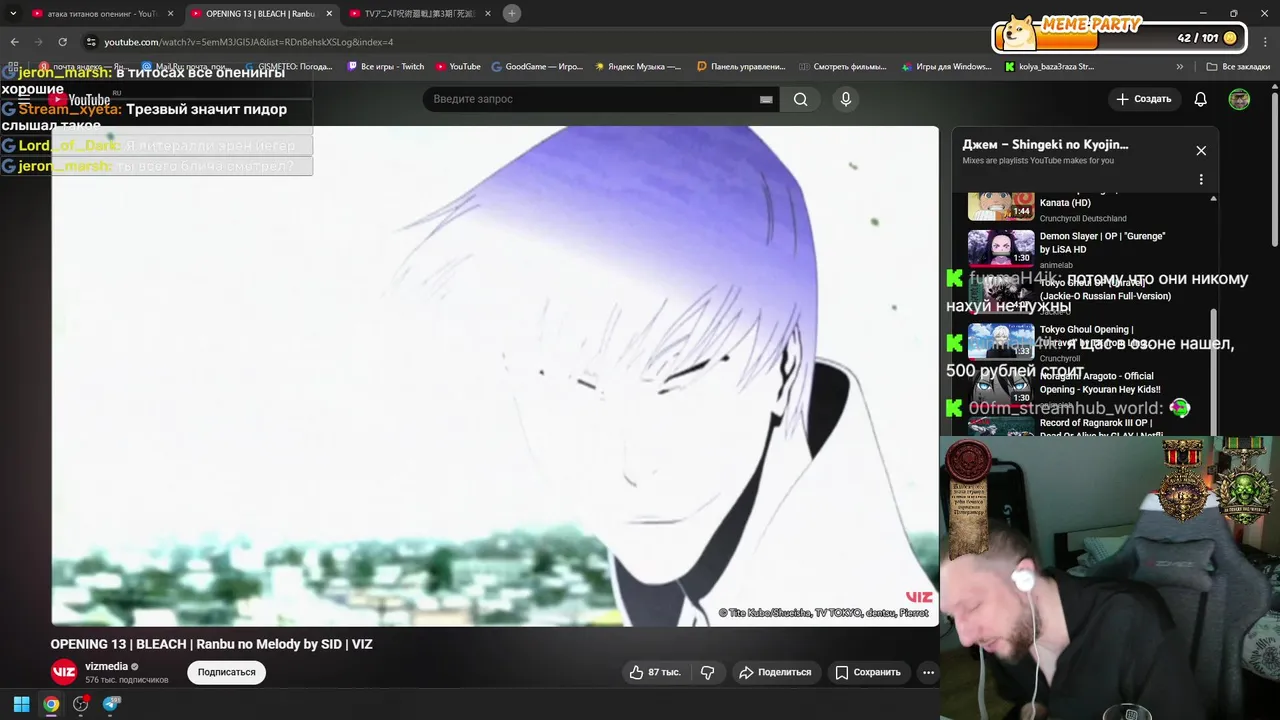Screen dimensions: 1280x720
Task: Switch to the TVアニメ呪術廻戦 tab
Action: click(418, 14)
